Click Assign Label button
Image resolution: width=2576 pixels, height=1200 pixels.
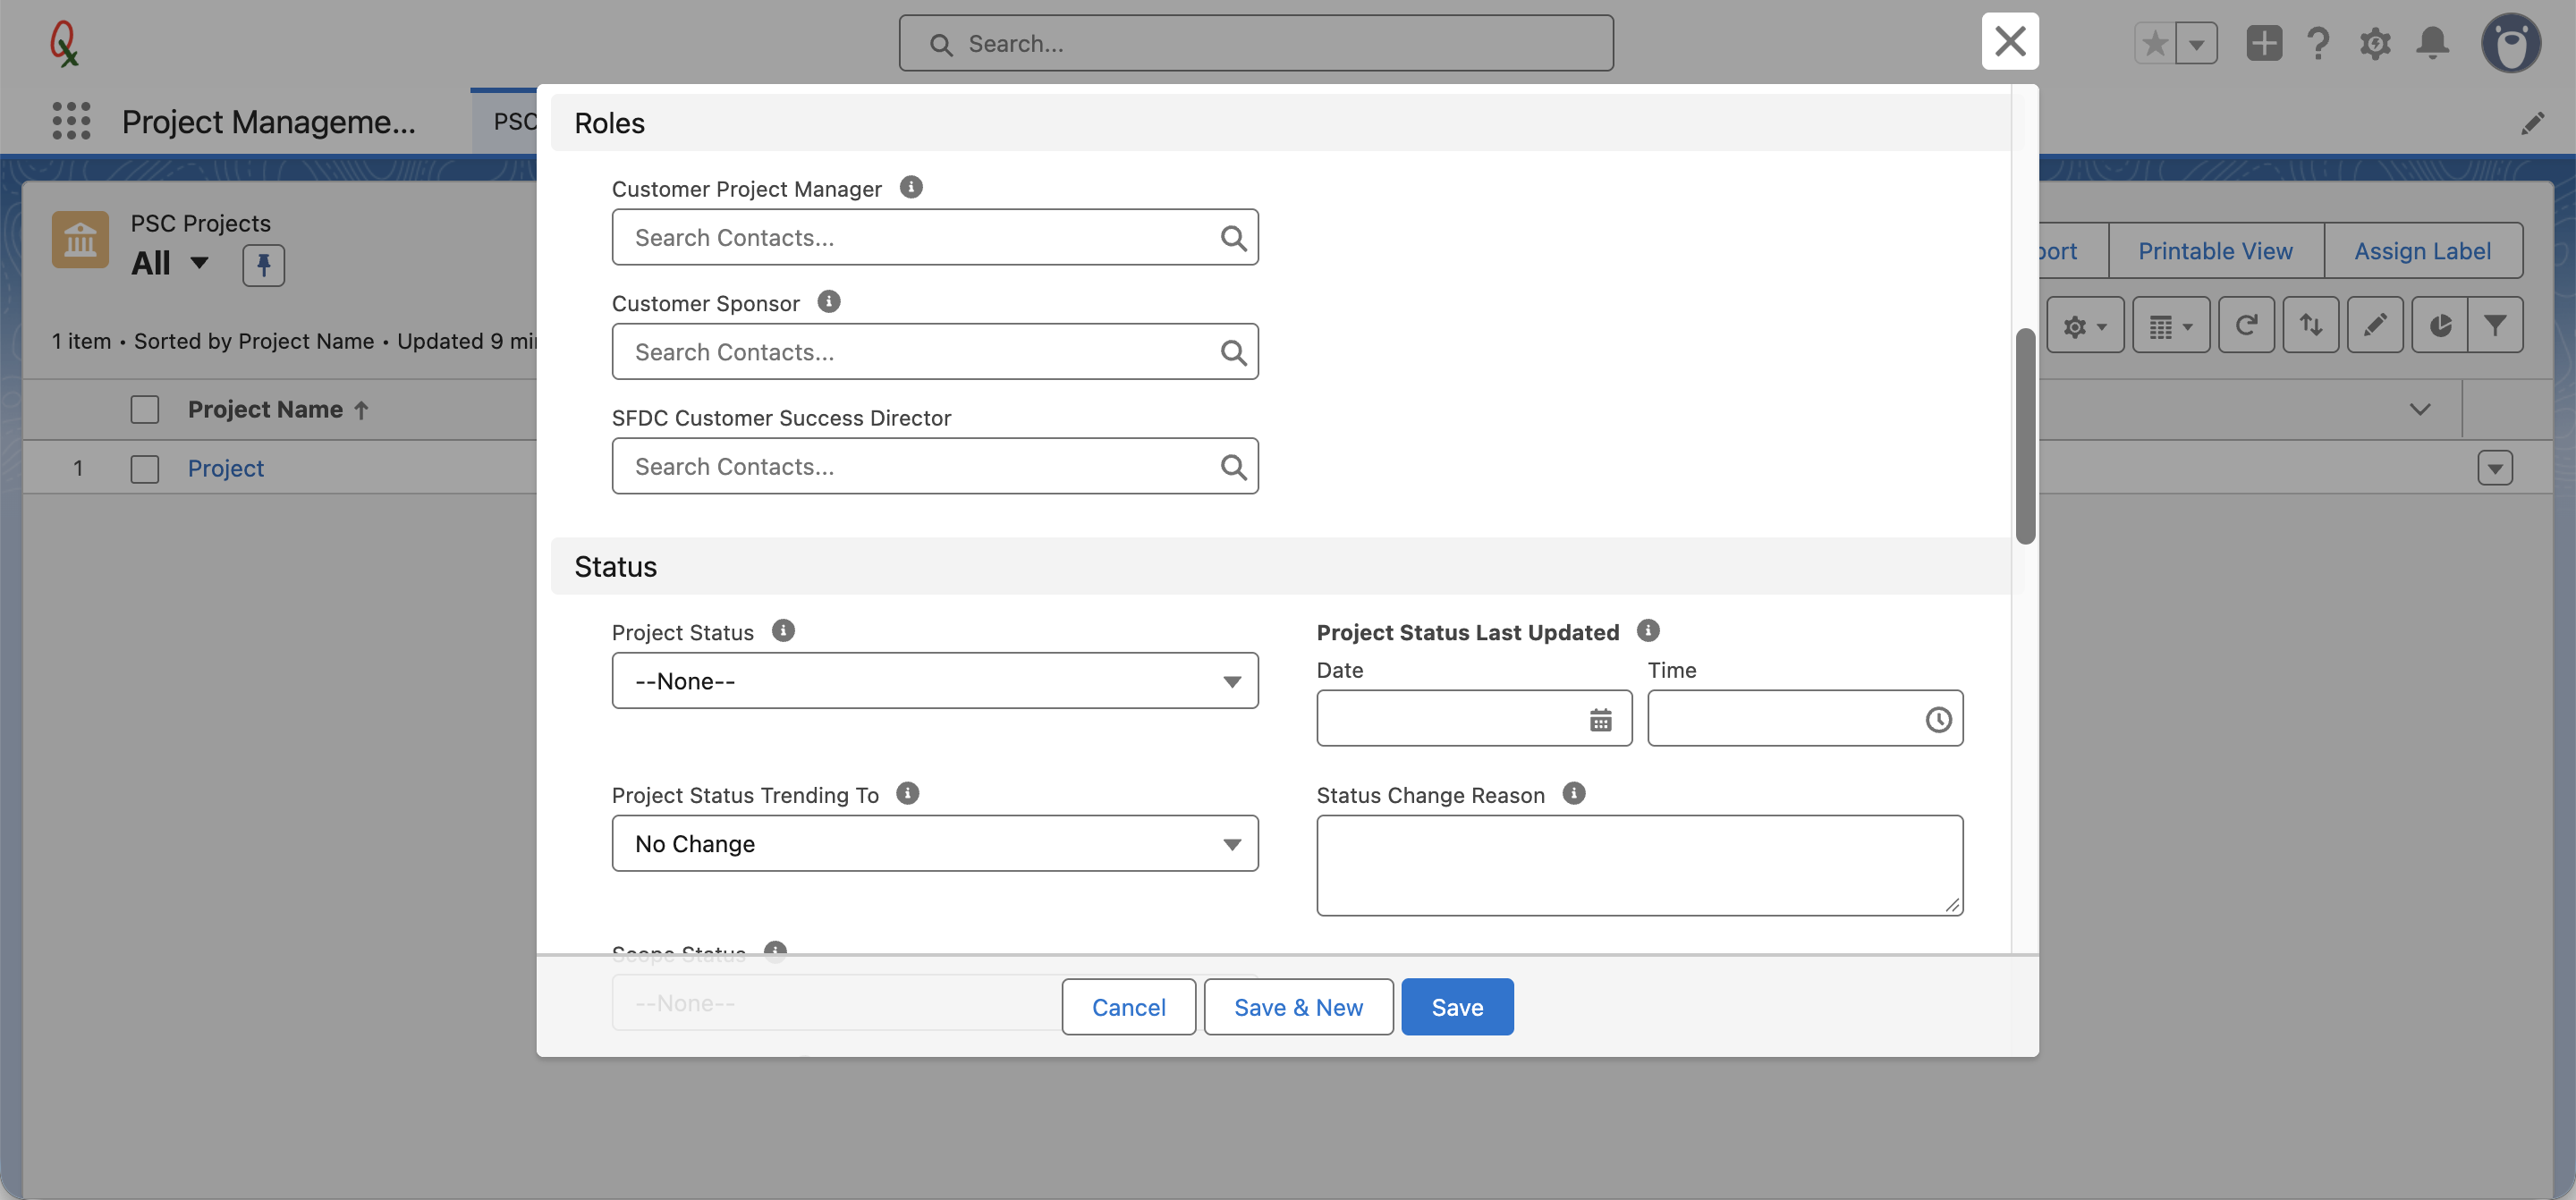tap(2422, 251)
